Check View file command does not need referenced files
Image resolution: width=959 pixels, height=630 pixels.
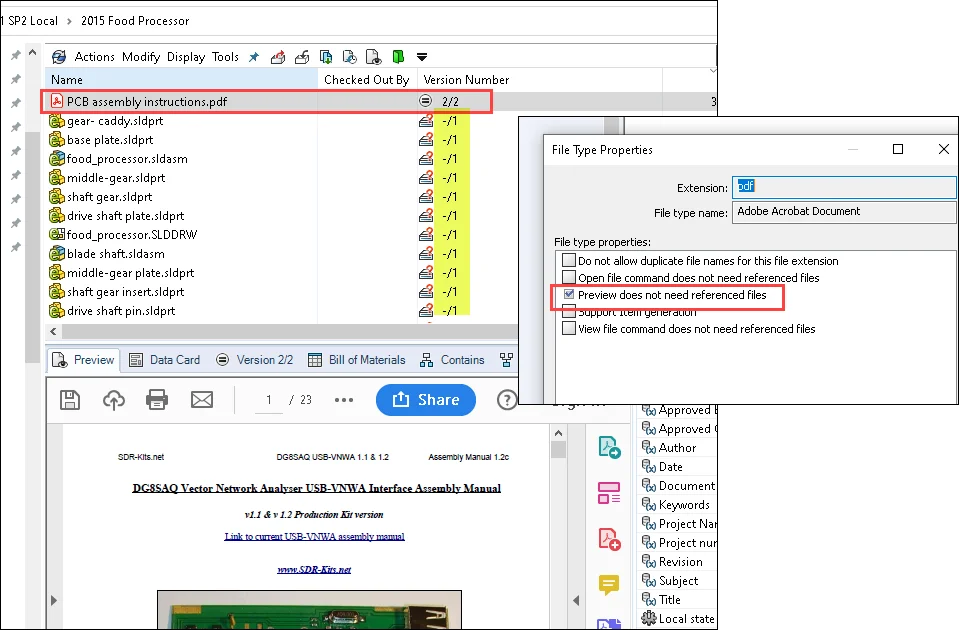569,329
